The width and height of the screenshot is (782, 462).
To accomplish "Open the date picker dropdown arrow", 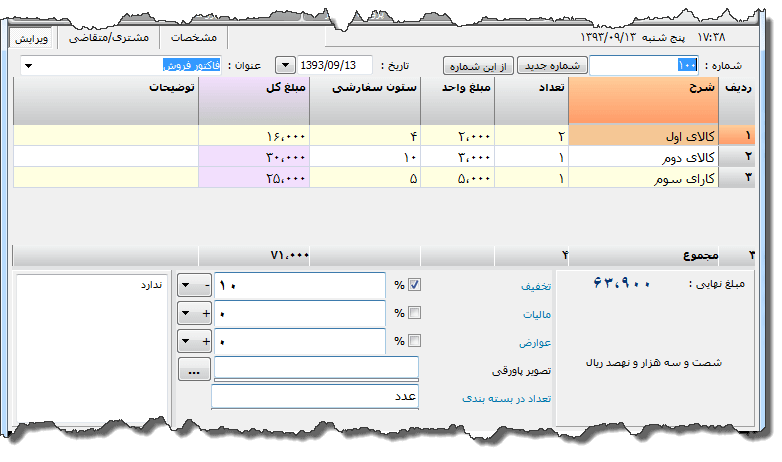I will pos(284,65).
